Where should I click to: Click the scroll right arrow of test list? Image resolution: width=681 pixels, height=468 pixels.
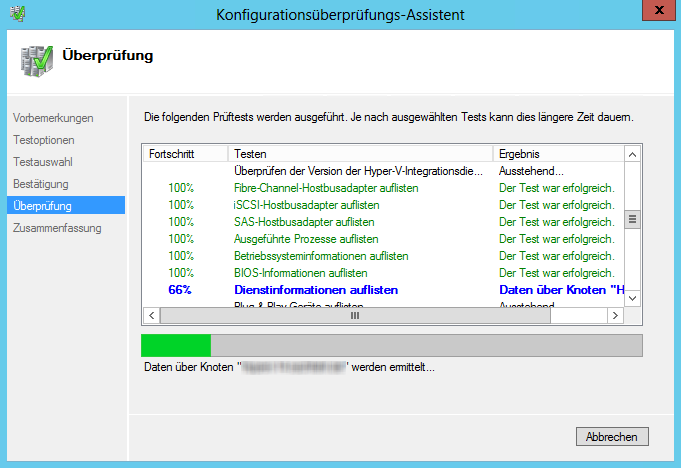615,316
